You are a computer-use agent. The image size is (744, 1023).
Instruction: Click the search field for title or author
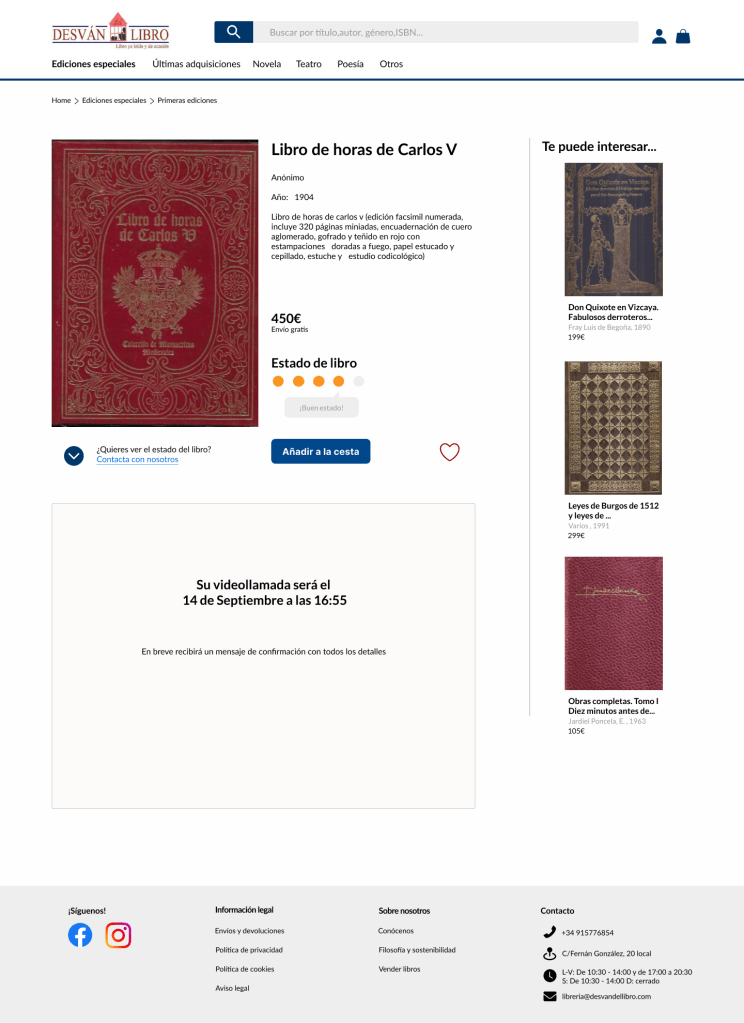[x=446, y=32]
